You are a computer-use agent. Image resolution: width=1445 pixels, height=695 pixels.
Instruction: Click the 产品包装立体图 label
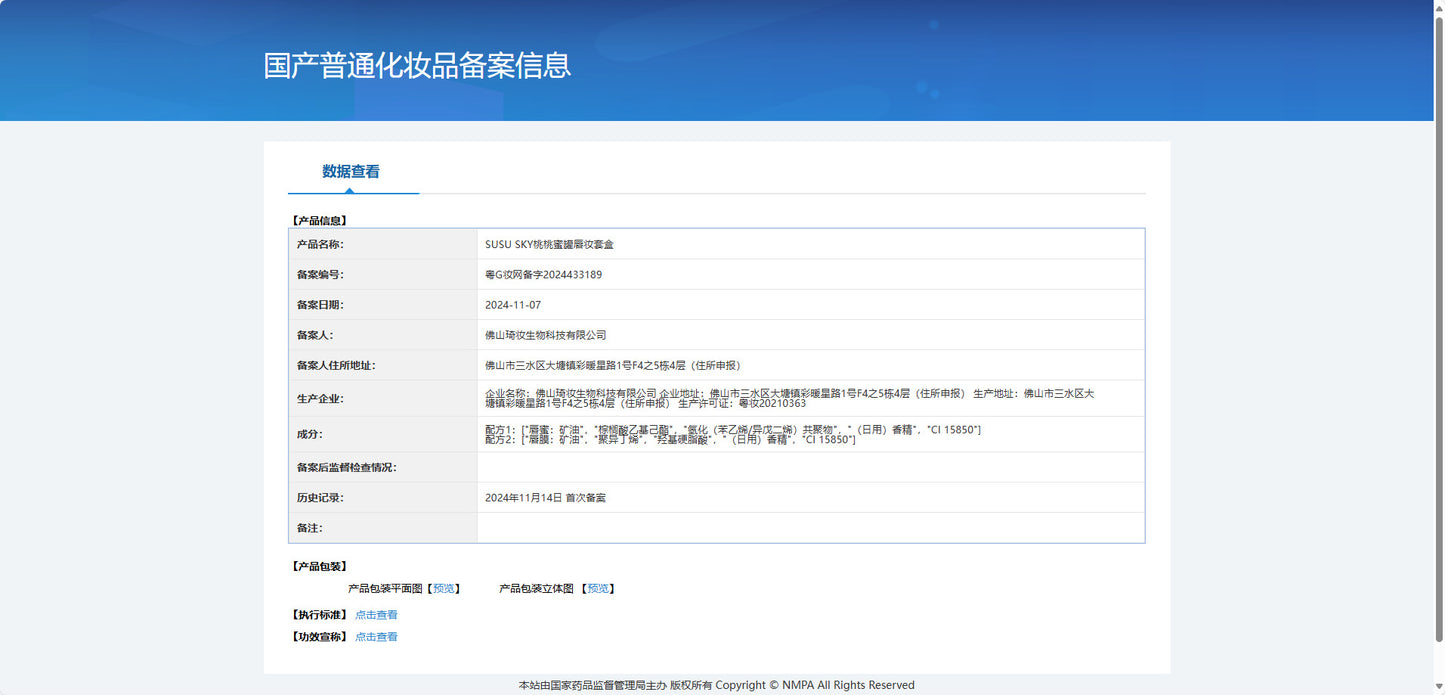(x=536, y=589)
